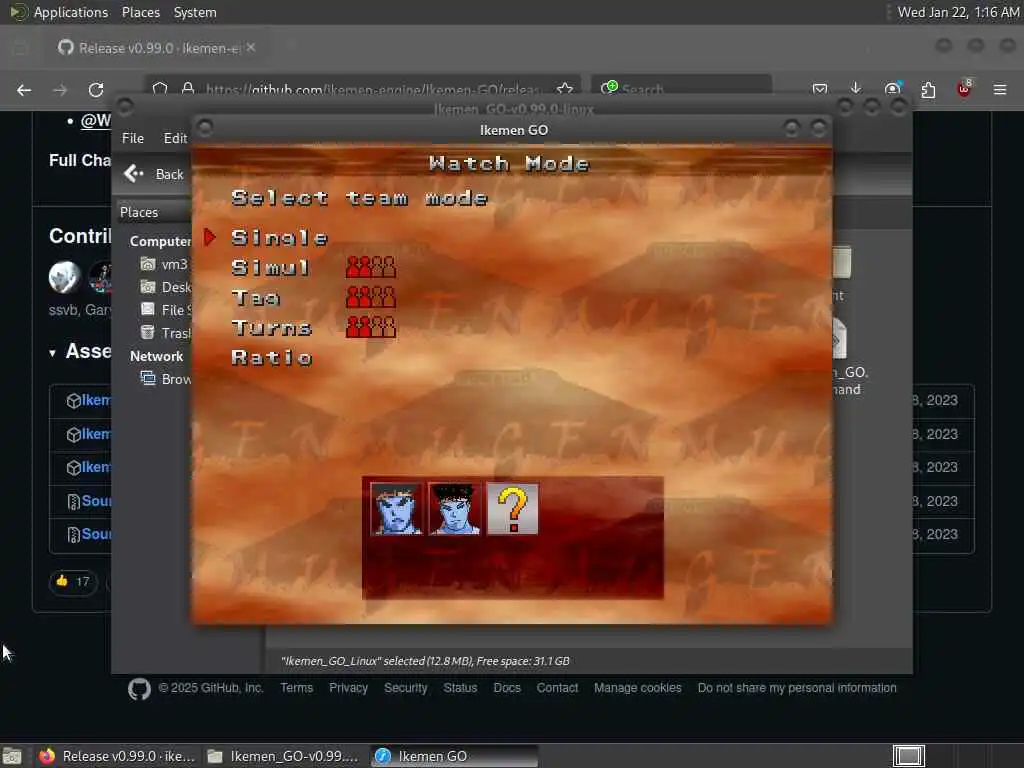Click Manage cookies footer link

point(637,688)
